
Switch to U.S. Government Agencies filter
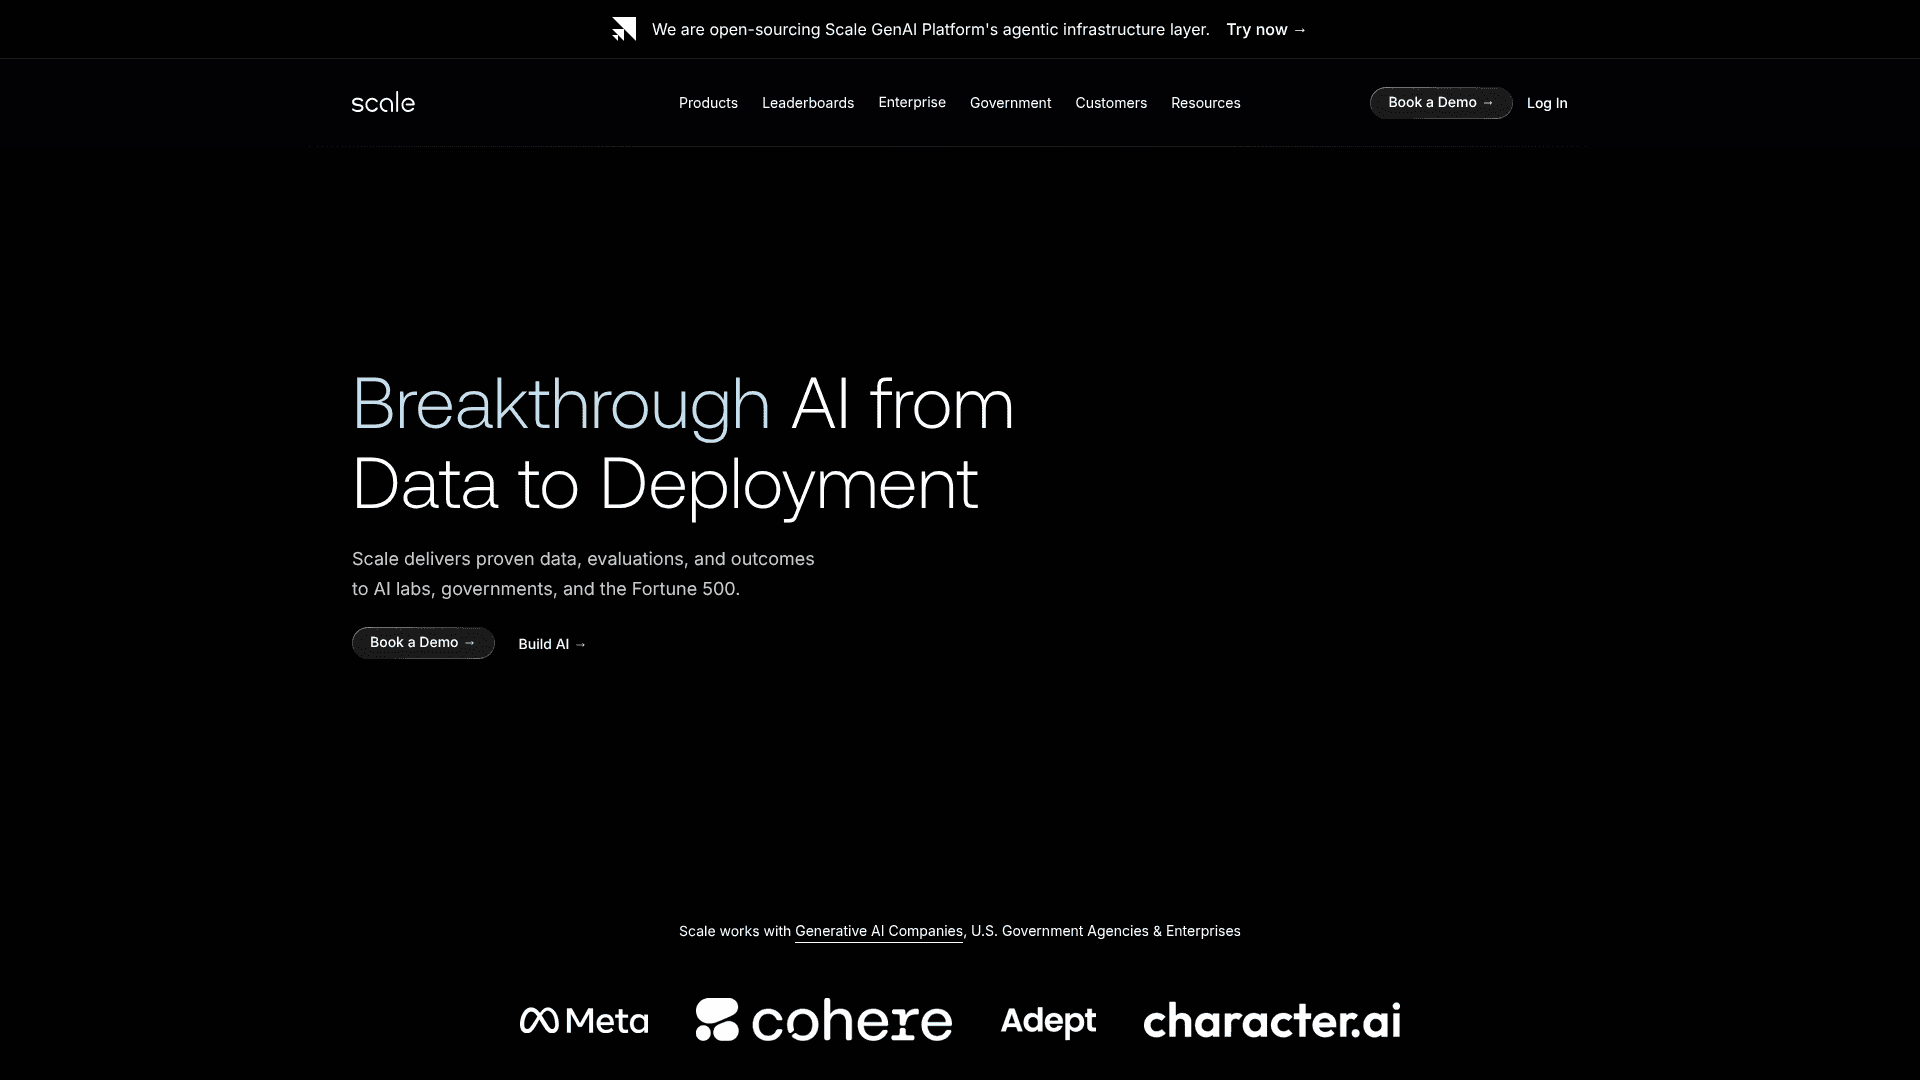click(x=1059, y=931)
